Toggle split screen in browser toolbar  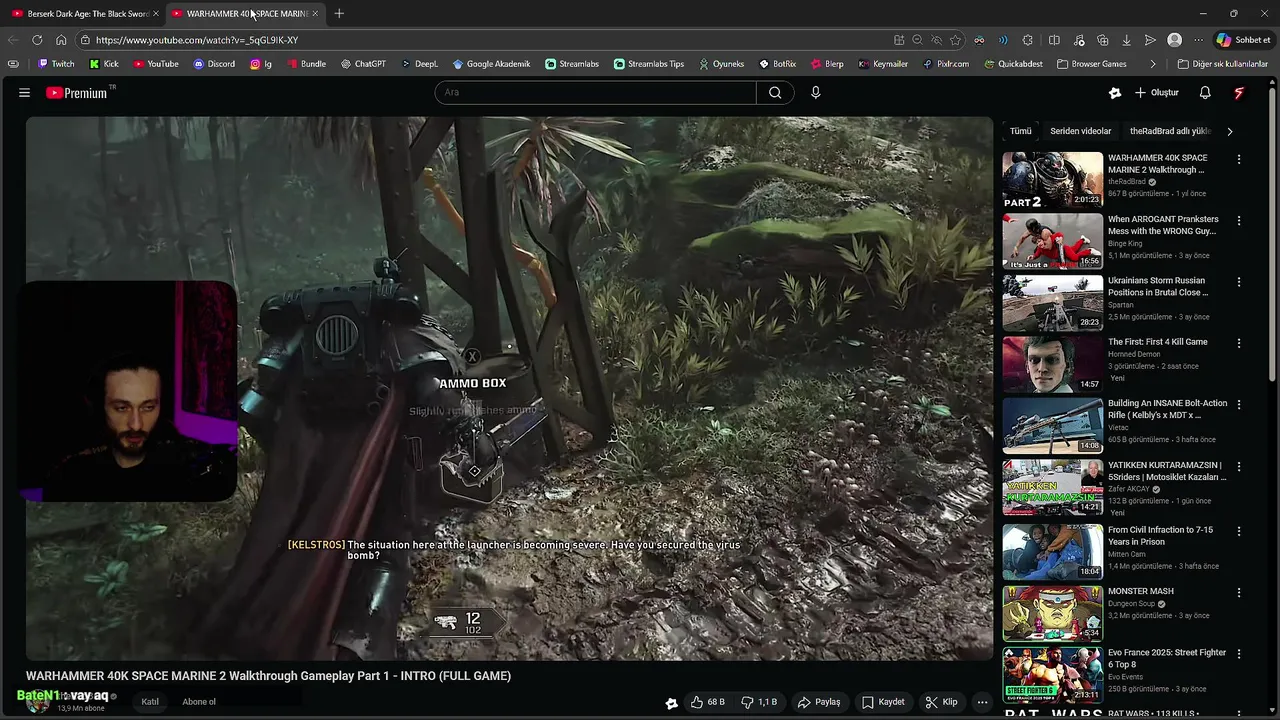[x=1054, y=40]
